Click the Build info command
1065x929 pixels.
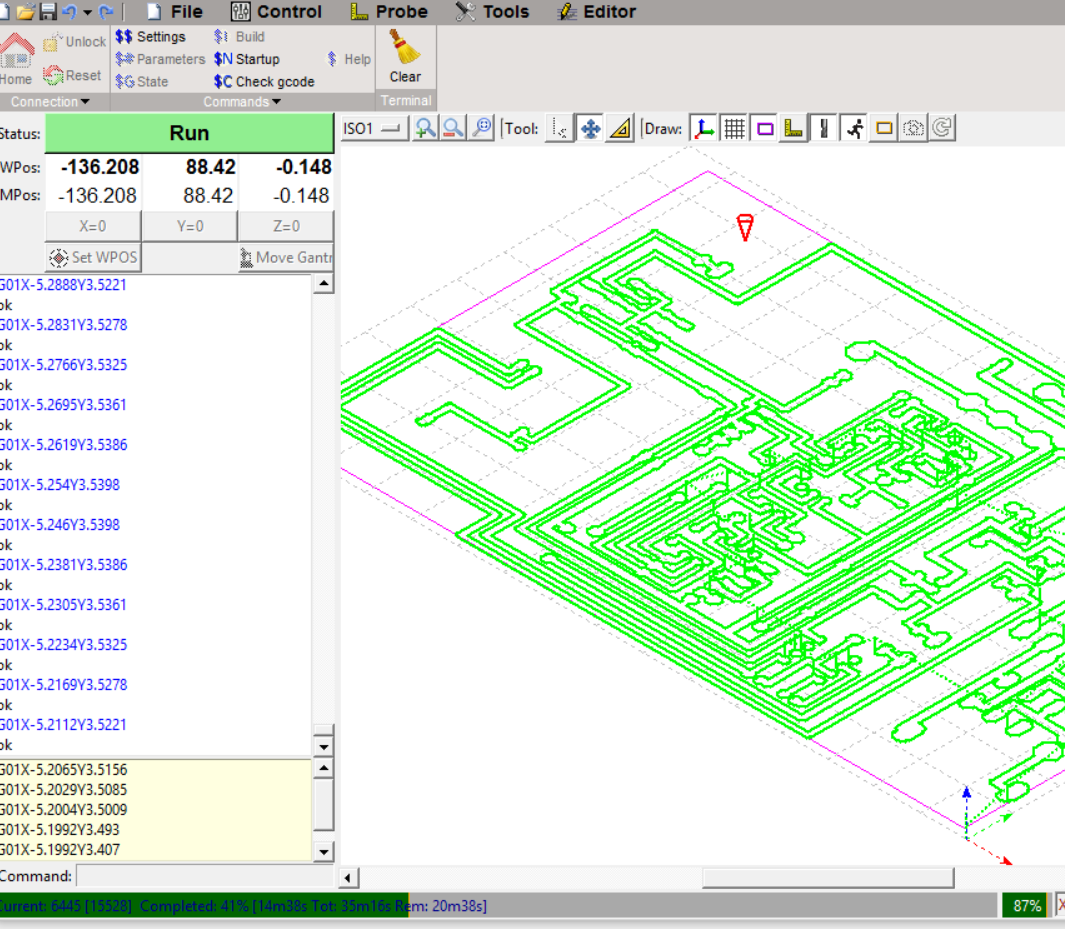[239, 37]
